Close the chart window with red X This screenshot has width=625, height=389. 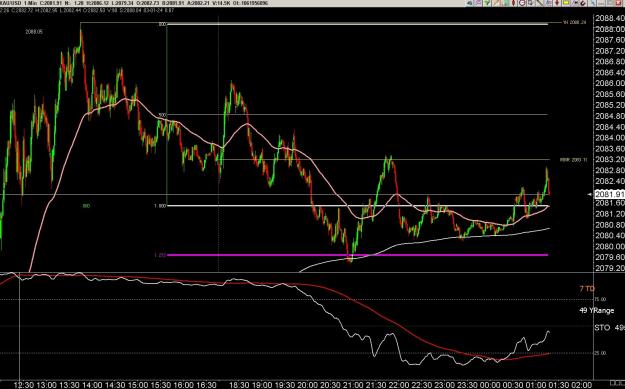[x=618, y=3]
